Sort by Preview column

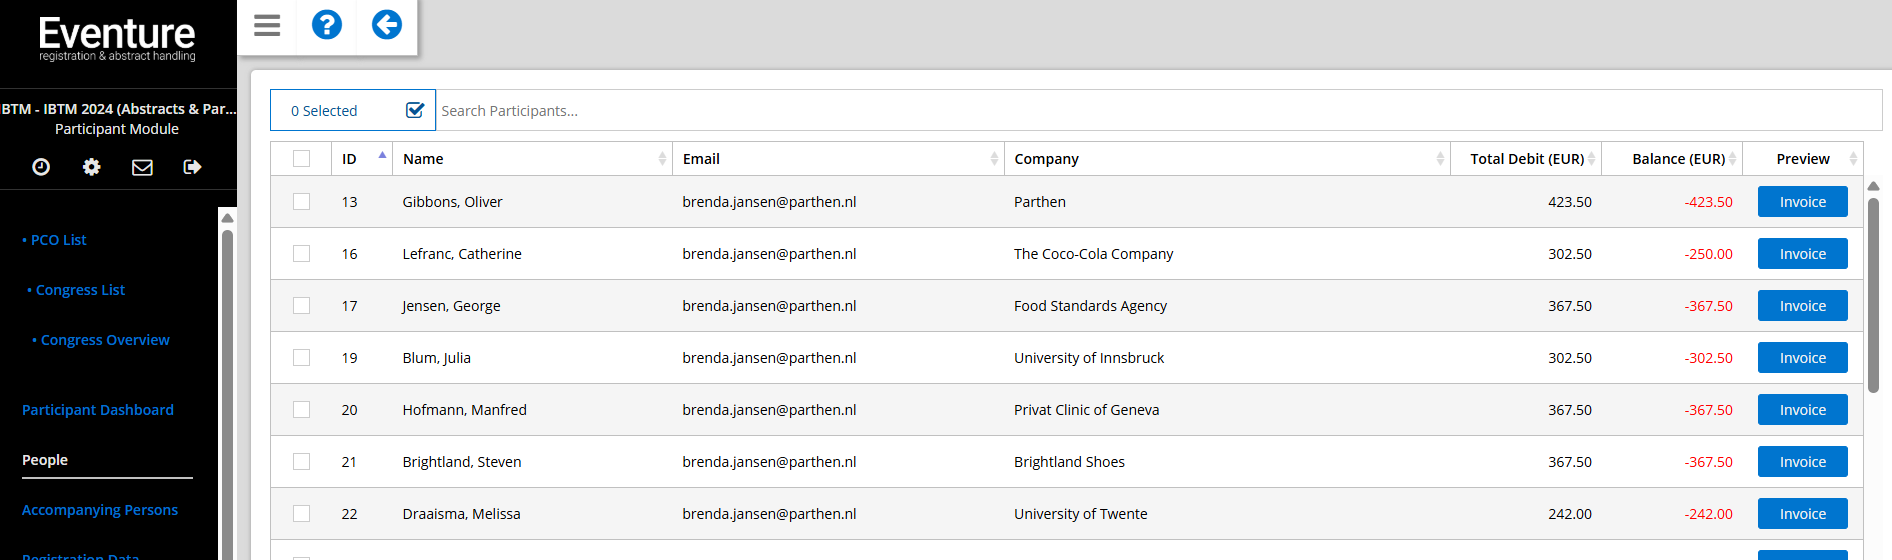click(x=1803, y=159)
